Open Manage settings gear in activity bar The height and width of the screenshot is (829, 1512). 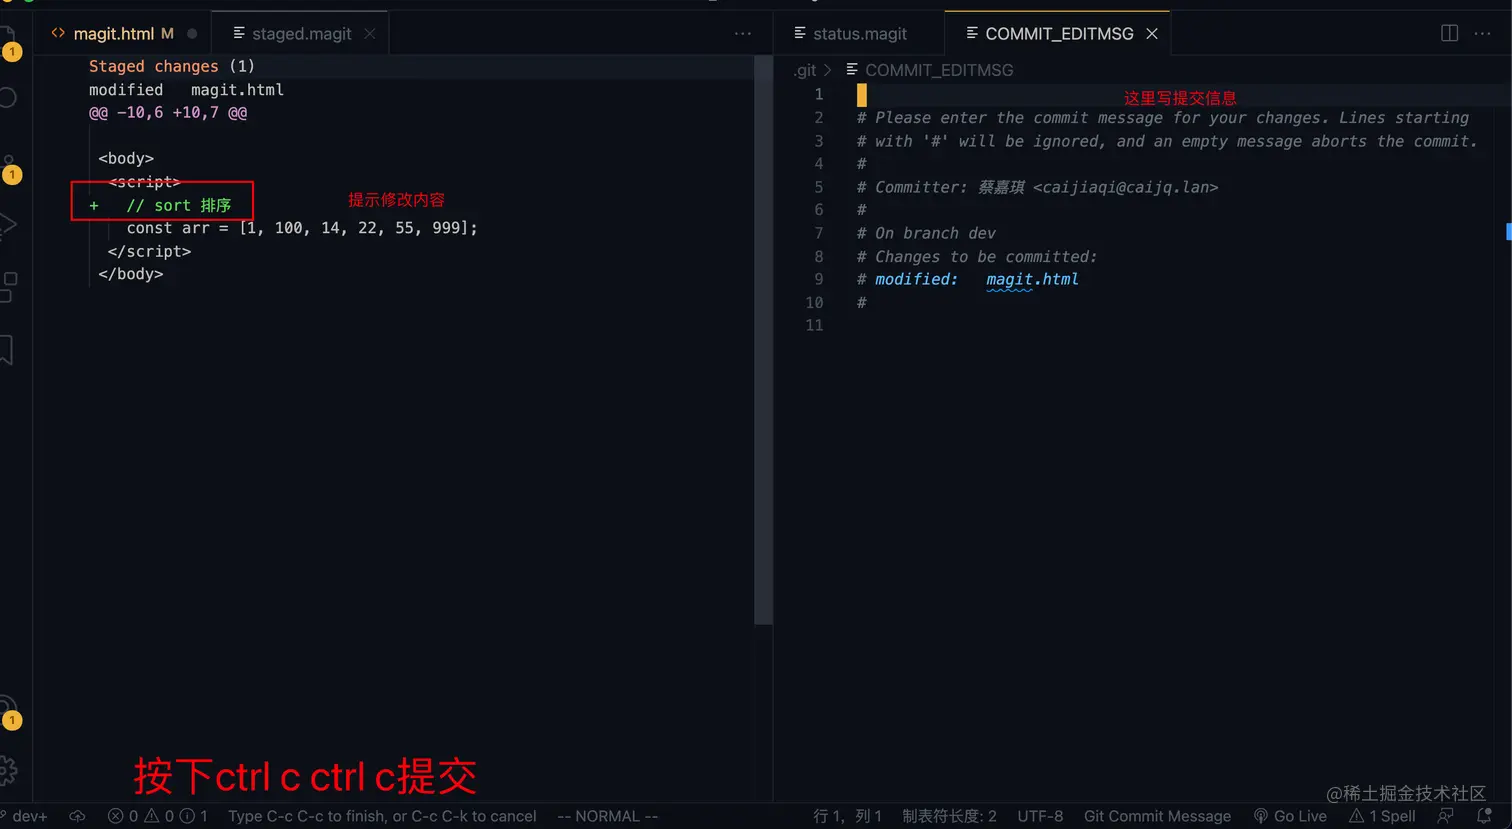coord(7,770)
